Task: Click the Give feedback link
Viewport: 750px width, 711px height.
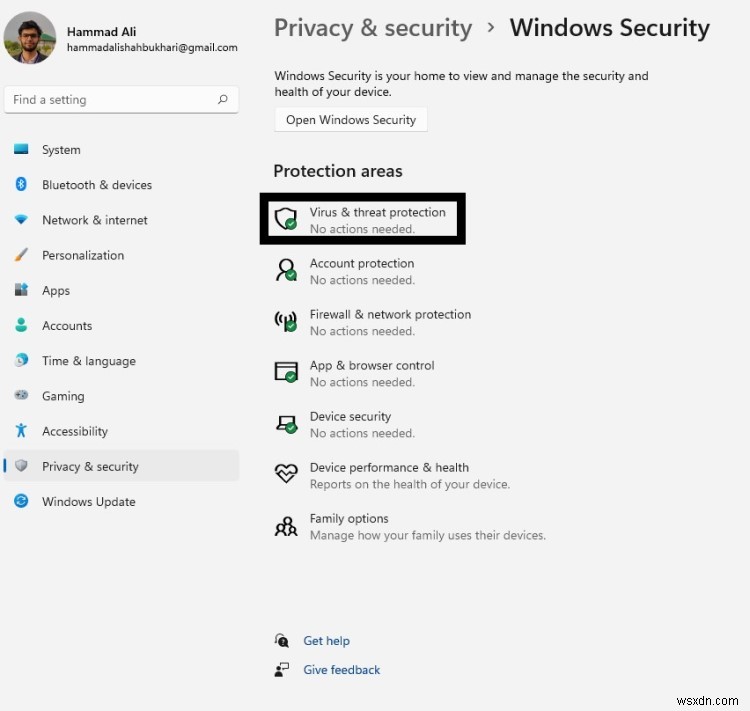Action: pyautogui.click(x=342, y=669)
